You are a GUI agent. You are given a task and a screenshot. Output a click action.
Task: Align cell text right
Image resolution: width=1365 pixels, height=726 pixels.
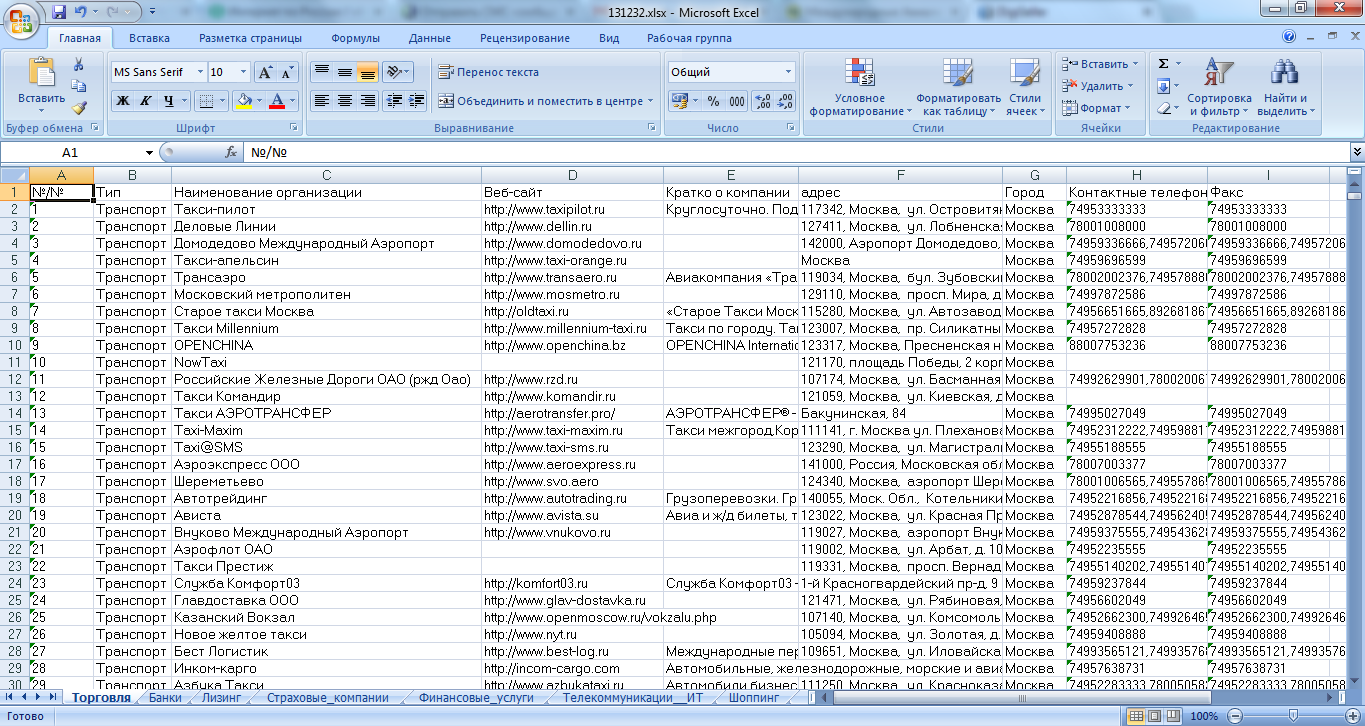point(368,101)
